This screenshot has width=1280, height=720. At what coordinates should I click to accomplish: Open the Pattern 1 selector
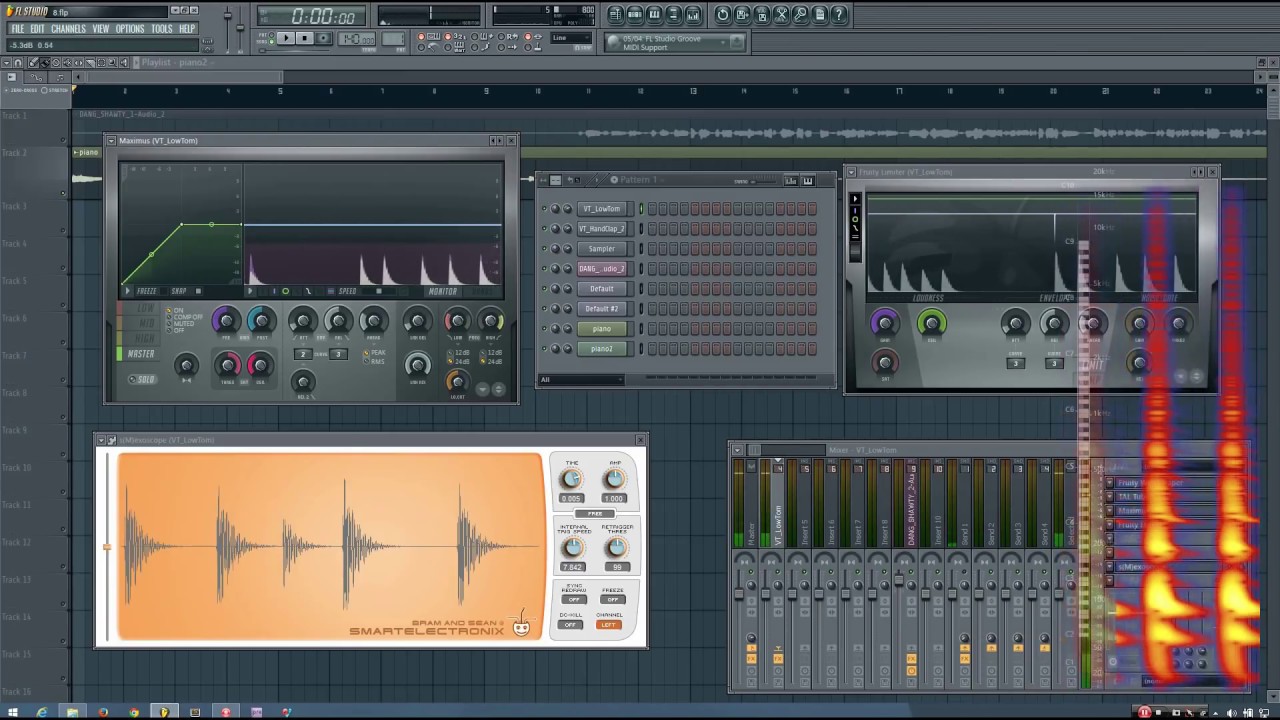[x=638, y=180]
